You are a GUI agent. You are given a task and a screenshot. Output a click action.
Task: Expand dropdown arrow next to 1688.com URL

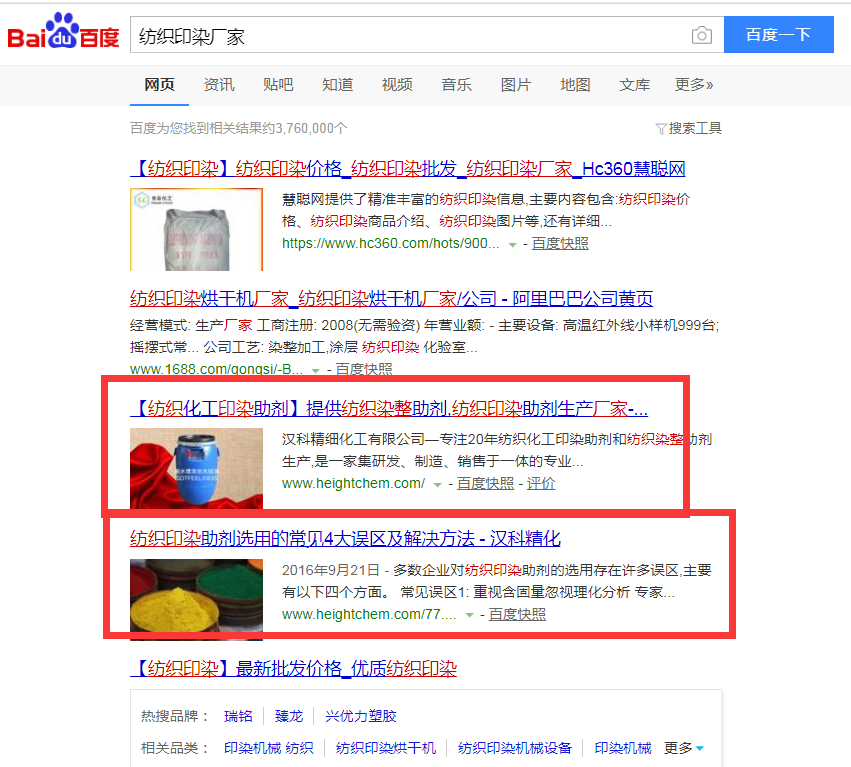pyautogui.click(x=315, y=370)
